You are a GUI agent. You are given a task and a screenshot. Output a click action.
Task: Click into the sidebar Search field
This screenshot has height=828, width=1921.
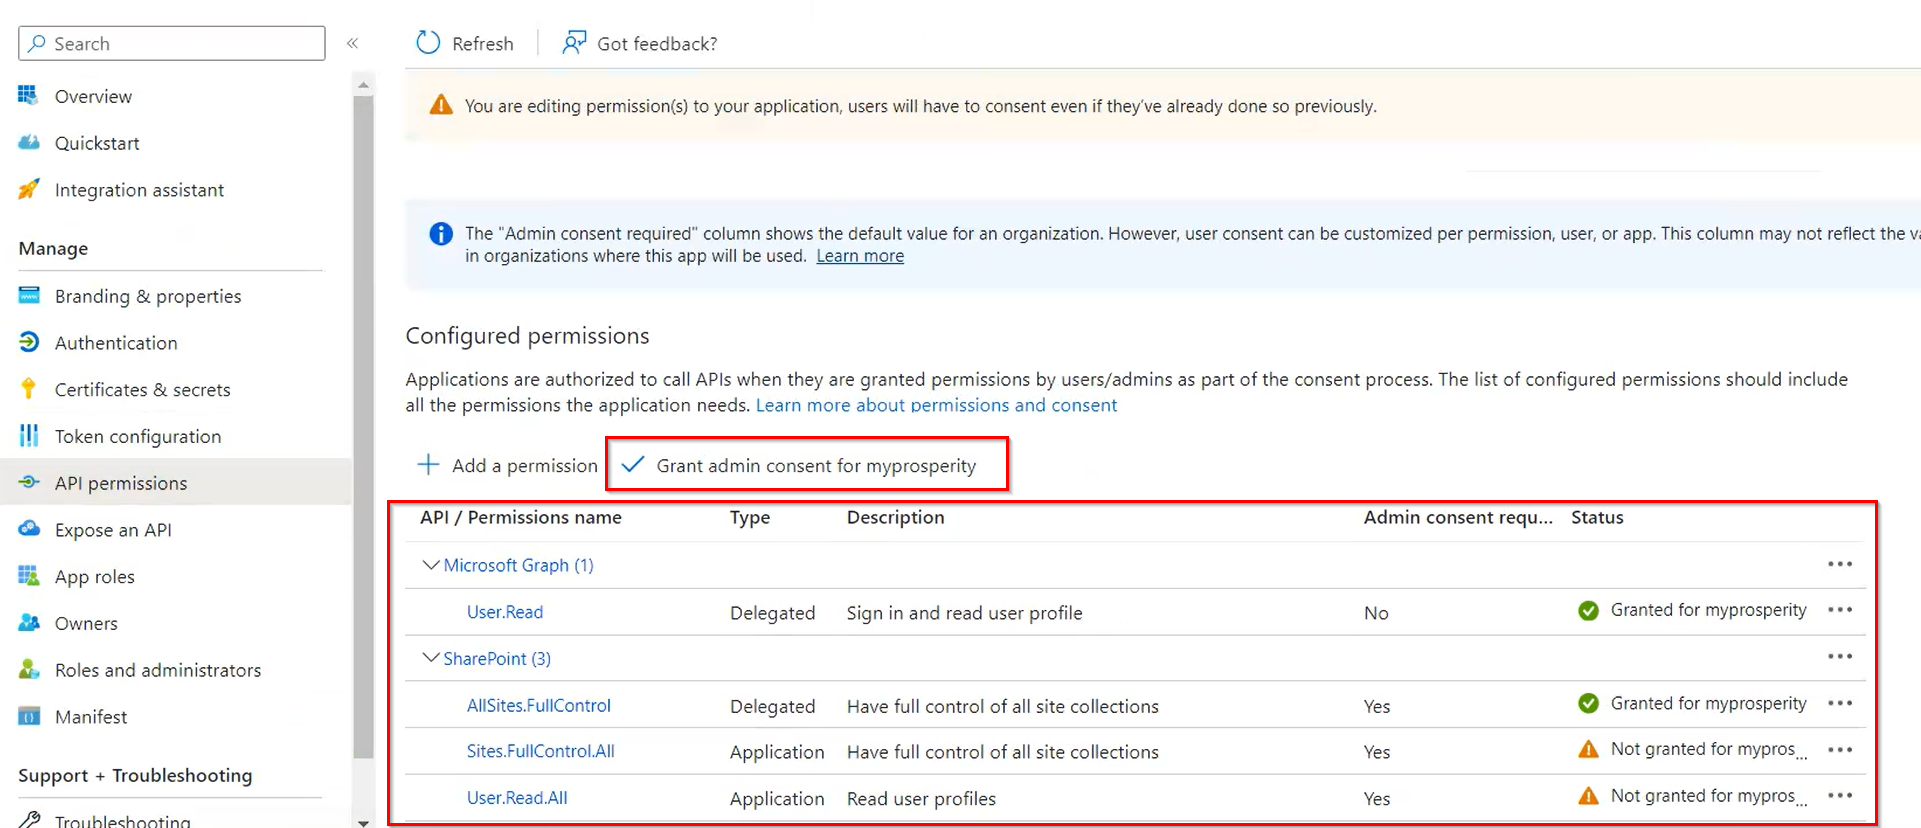pyautogui.click(x=172, y=43)
